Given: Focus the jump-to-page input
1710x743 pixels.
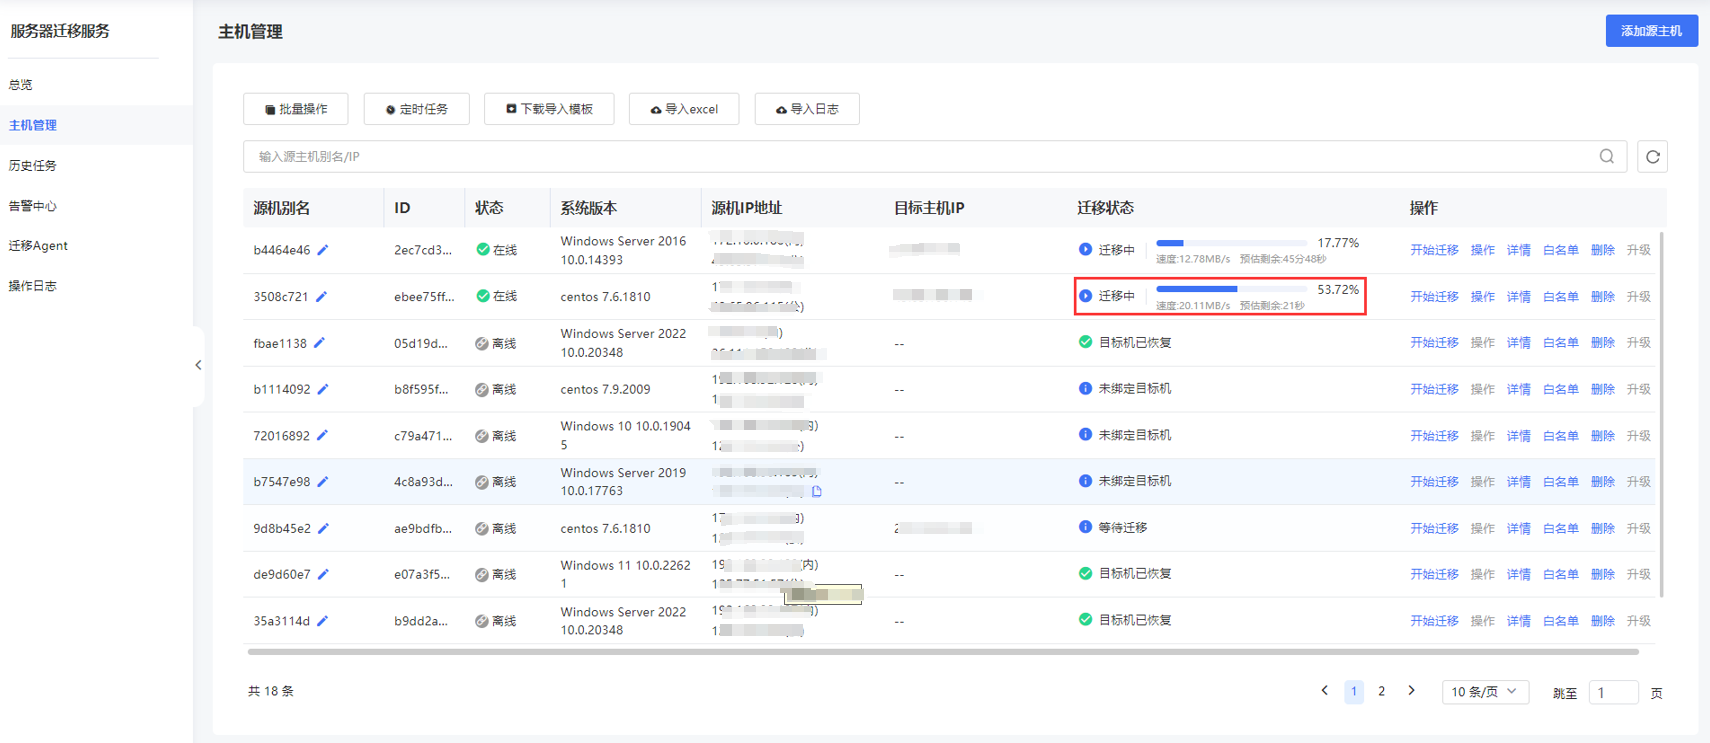Looking at the screenshot, I should [x=1613, y=692].
